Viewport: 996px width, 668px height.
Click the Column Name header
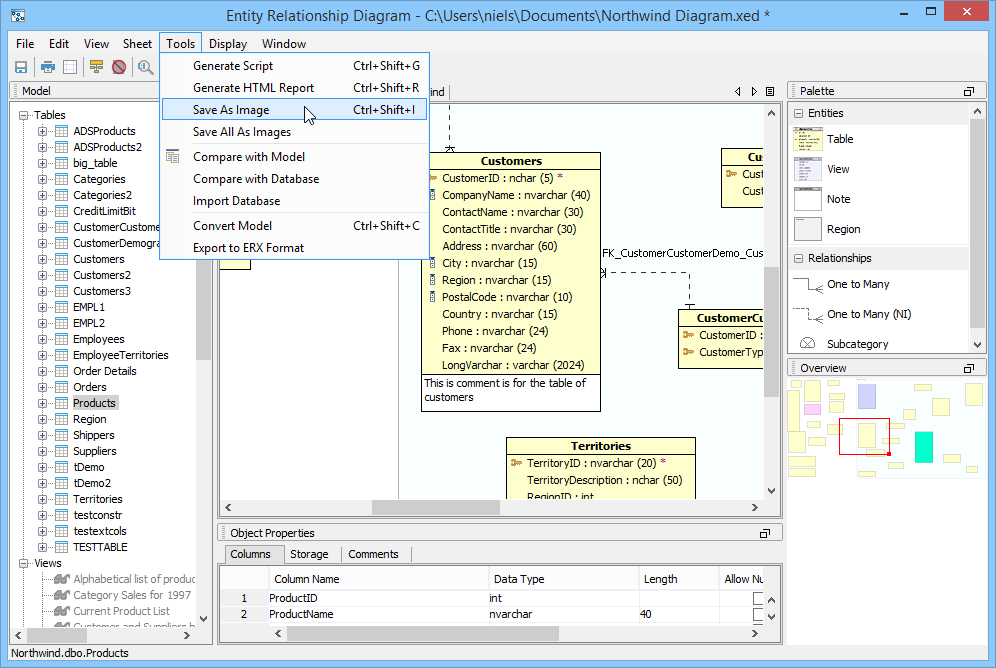[x=378, y=579]
